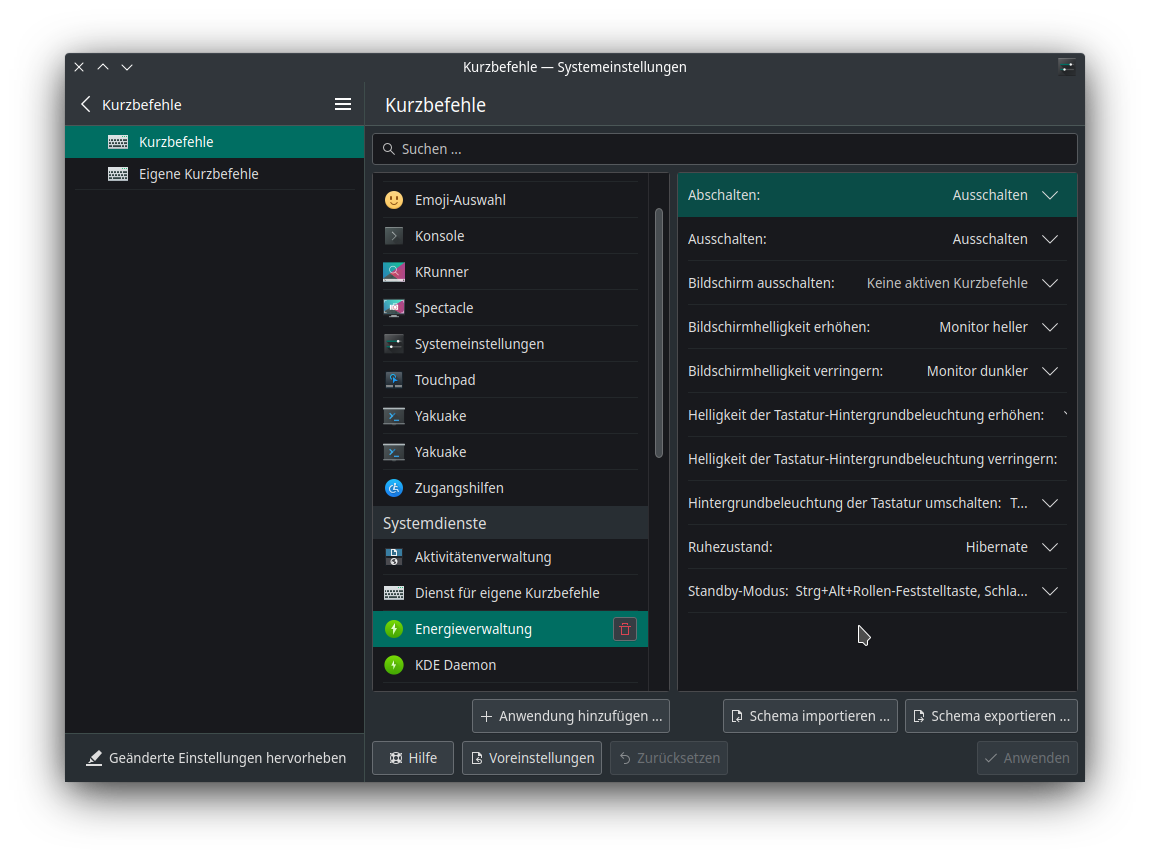1150x859 pixels.
Task: Select the Aktivitätenverwaltung service icon
Action: click(394, 556)
